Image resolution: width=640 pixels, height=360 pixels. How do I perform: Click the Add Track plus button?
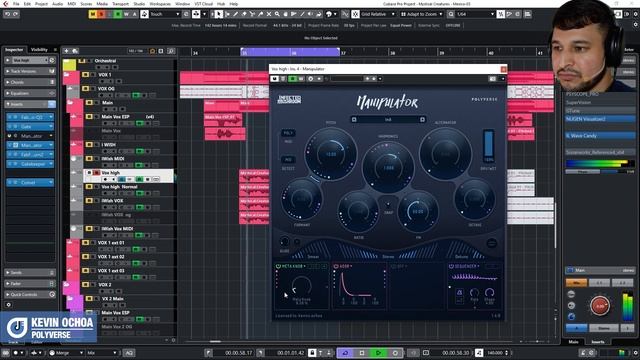[x=66, y=51]
